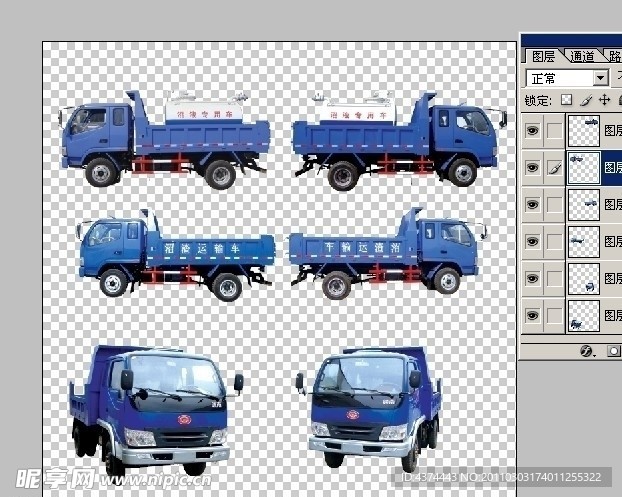Open the partially visible 路径 tab
The image size is (622, 497).
(x=614, y=56)
